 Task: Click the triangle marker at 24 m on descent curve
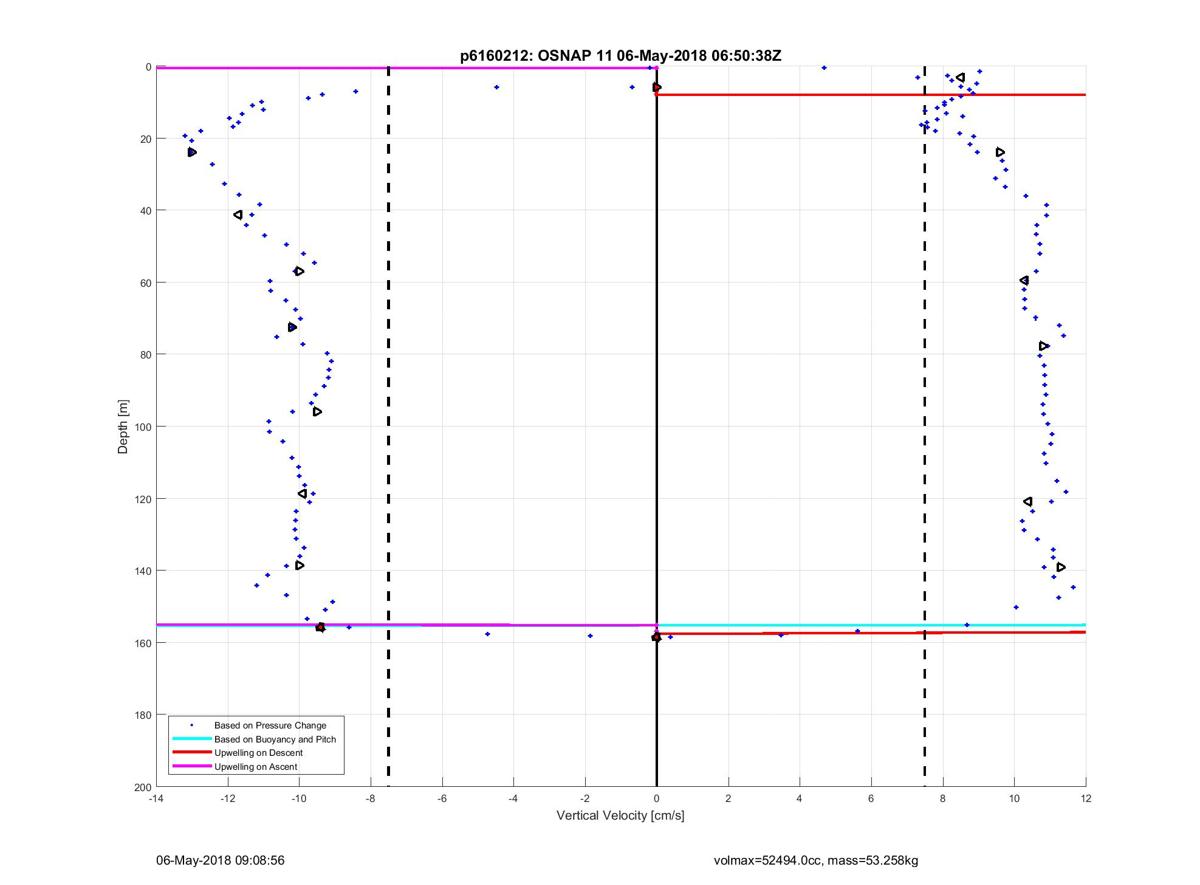(192, 152)
